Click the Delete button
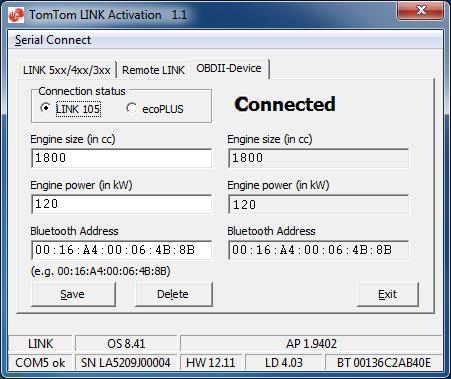This screenshot has width=451, height=379. tap(173, 294)
